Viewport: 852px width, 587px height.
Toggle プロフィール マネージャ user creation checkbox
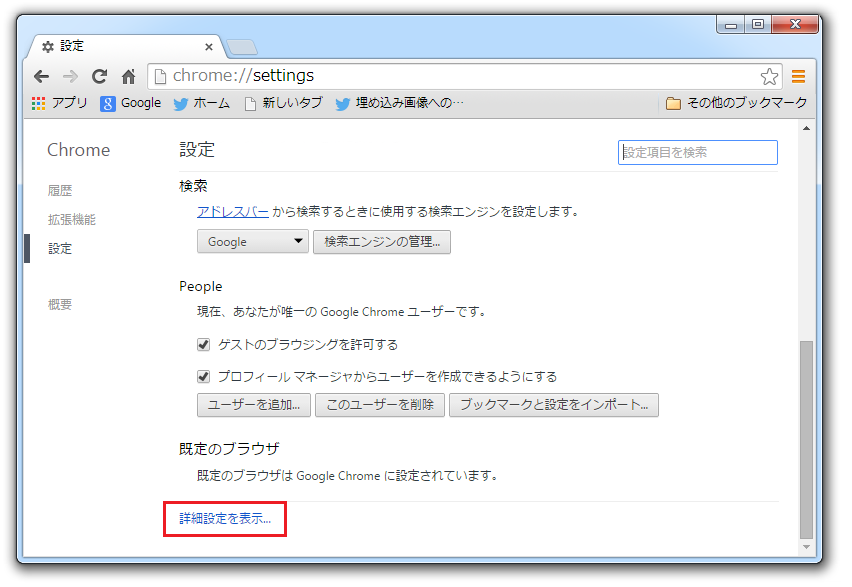pyautogui.click(x=203, y=377)
